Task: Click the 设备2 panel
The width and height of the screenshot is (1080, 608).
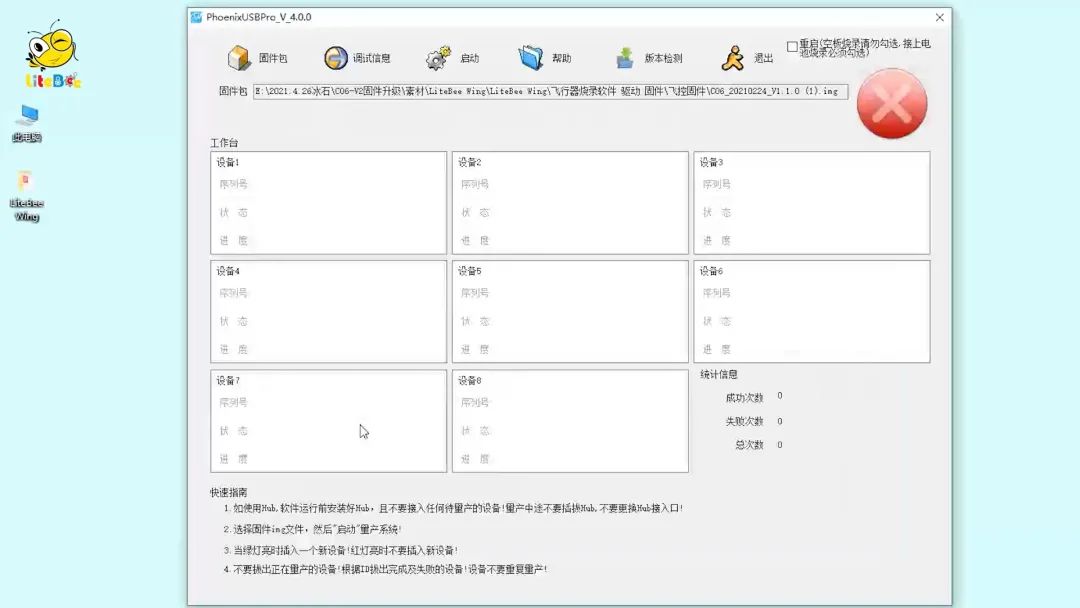Action: (x=570, y=202)
